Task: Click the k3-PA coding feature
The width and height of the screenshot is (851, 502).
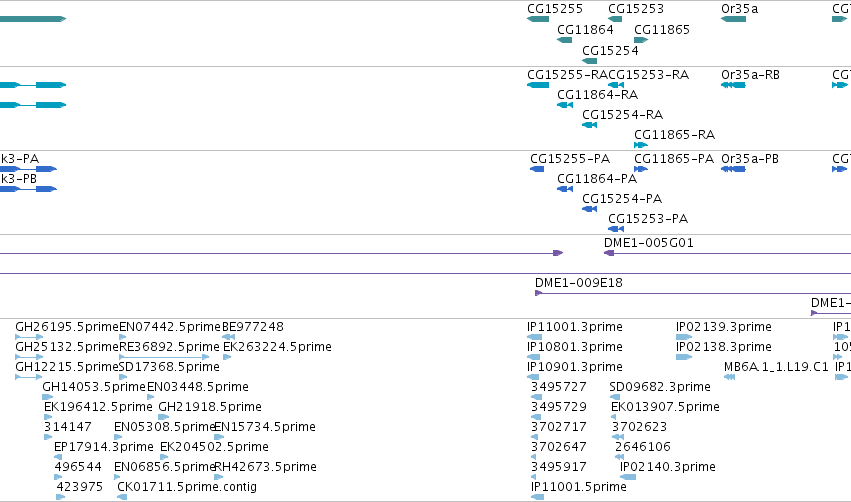Action: (x=28, y=169)
